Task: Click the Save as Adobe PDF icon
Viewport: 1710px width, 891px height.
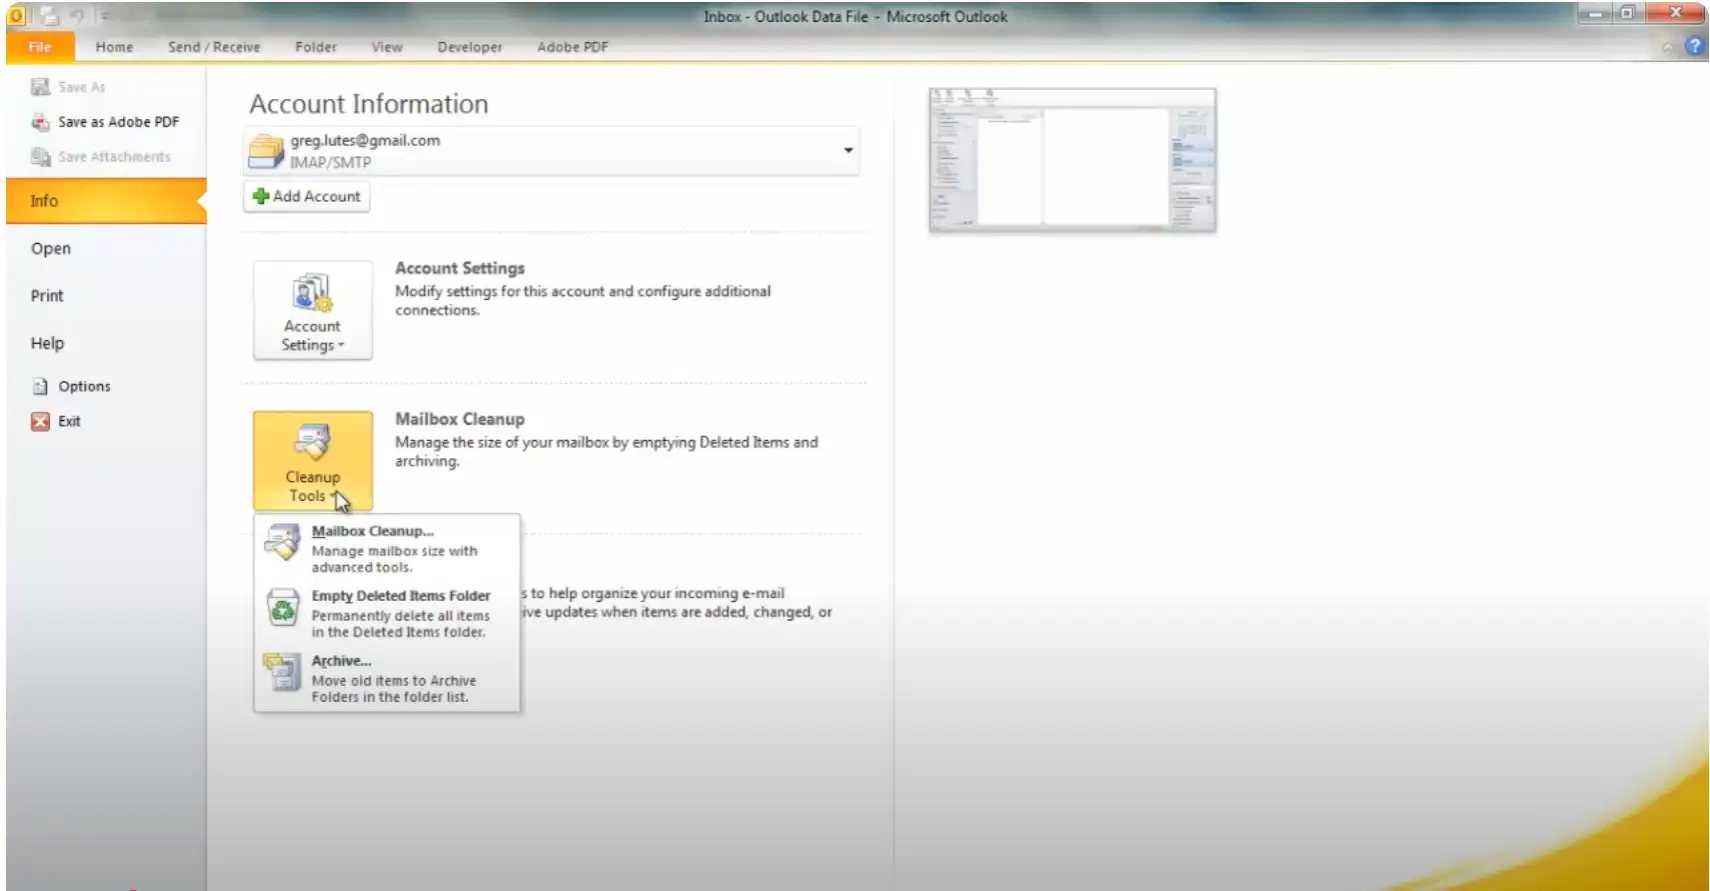Action: pos(40,122)
